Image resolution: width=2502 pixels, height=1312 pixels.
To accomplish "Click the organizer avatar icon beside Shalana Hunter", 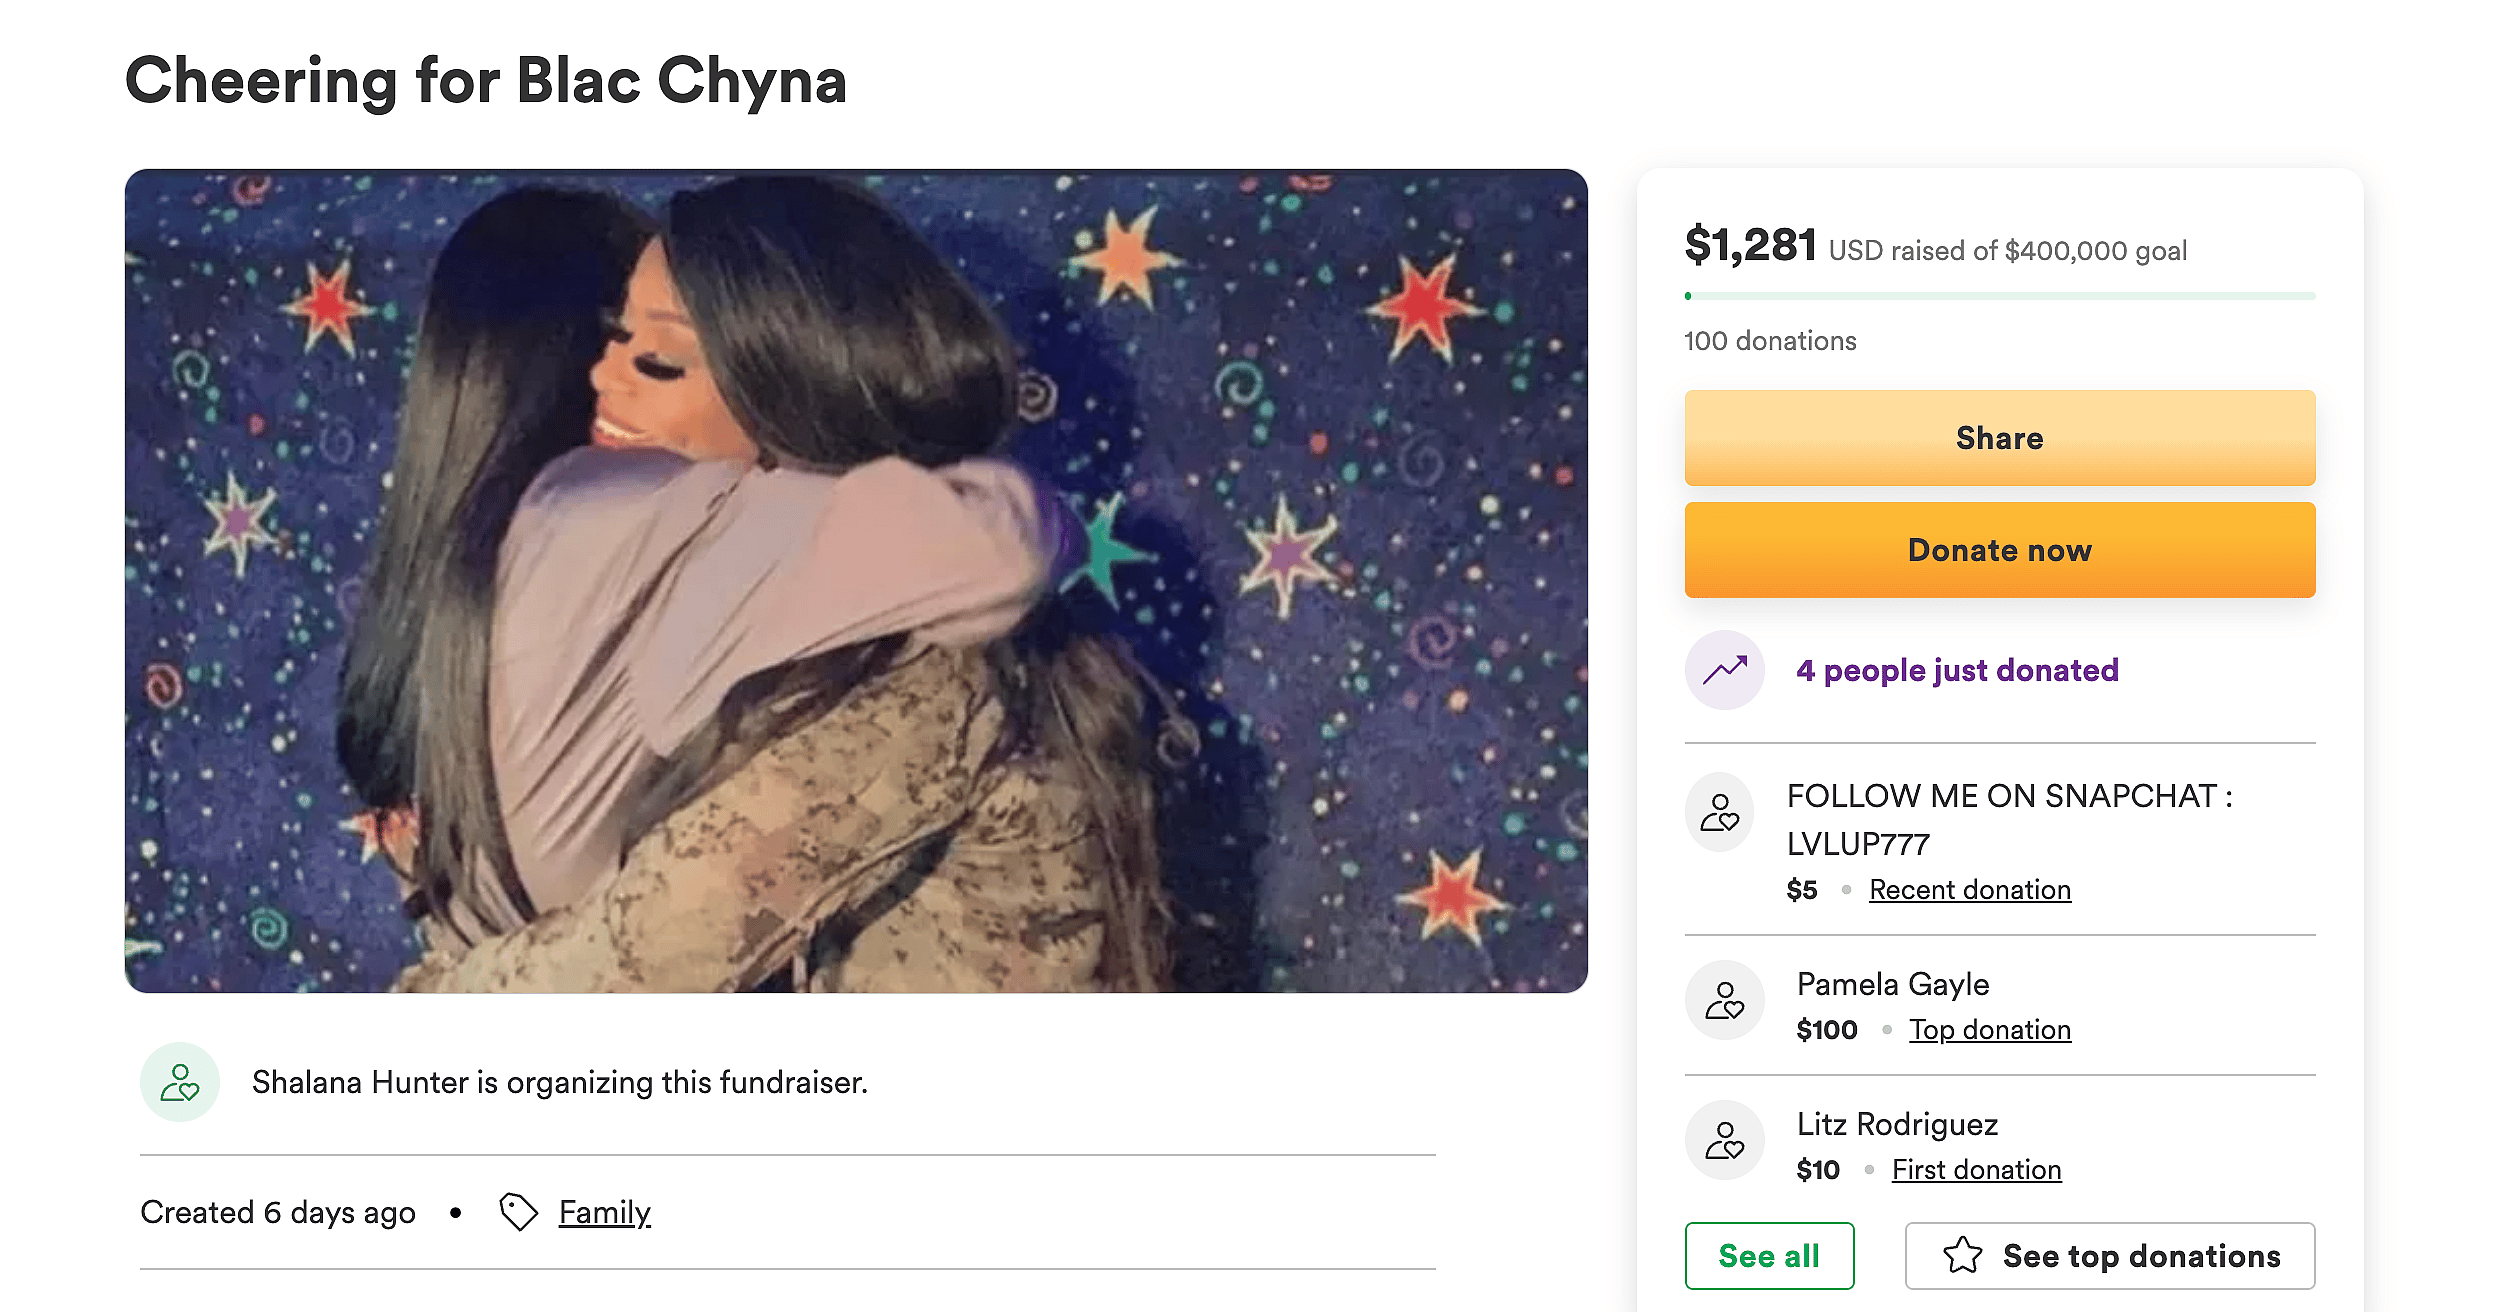I will pyautogui.click(x=180, y=1082).
